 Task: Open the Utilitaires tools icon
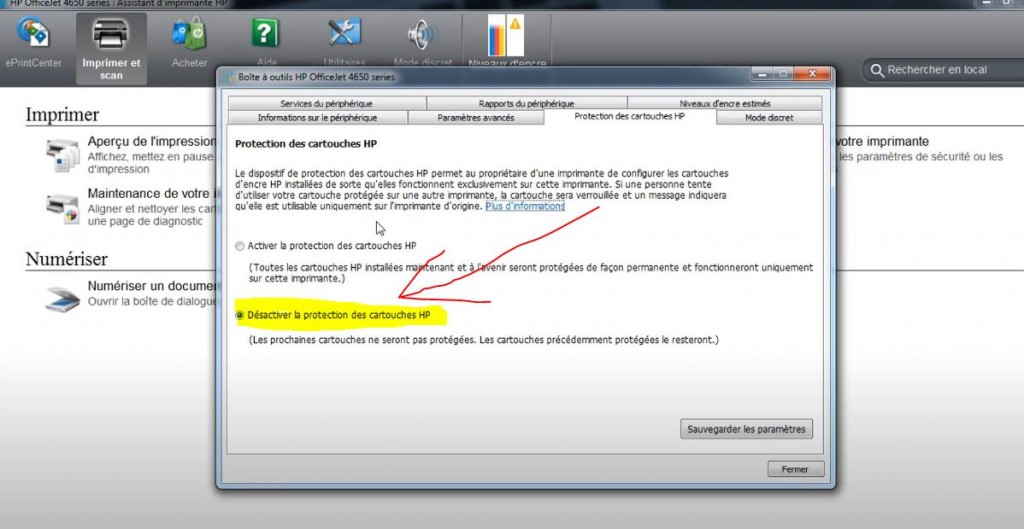345,33
